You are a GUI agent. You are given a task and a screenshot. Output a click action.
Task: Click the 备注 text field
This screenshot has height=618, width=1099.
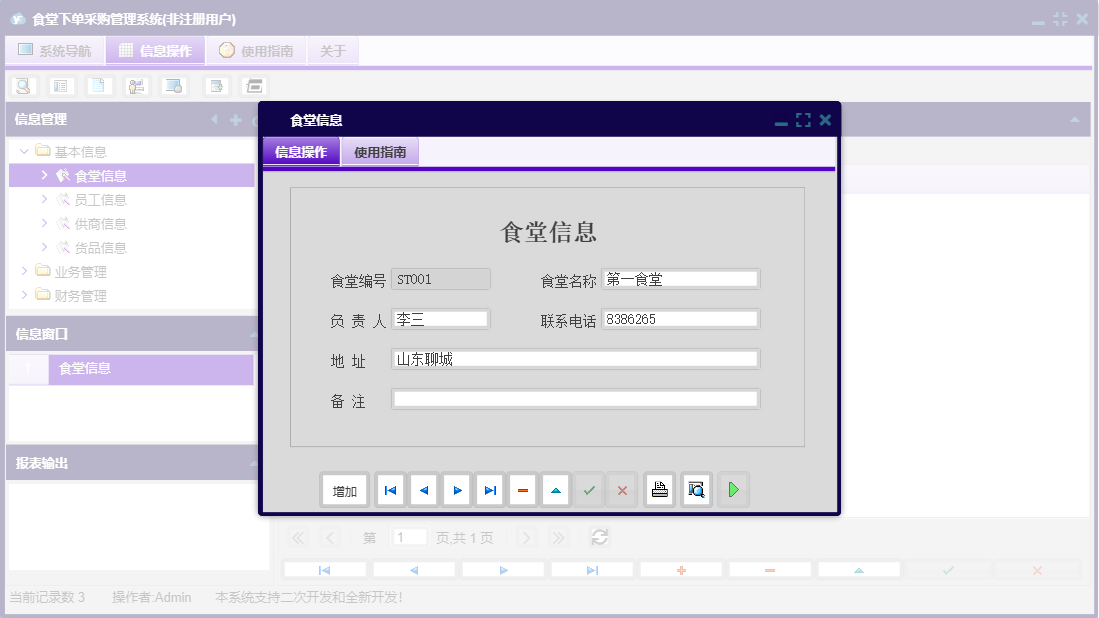(575, 399)
